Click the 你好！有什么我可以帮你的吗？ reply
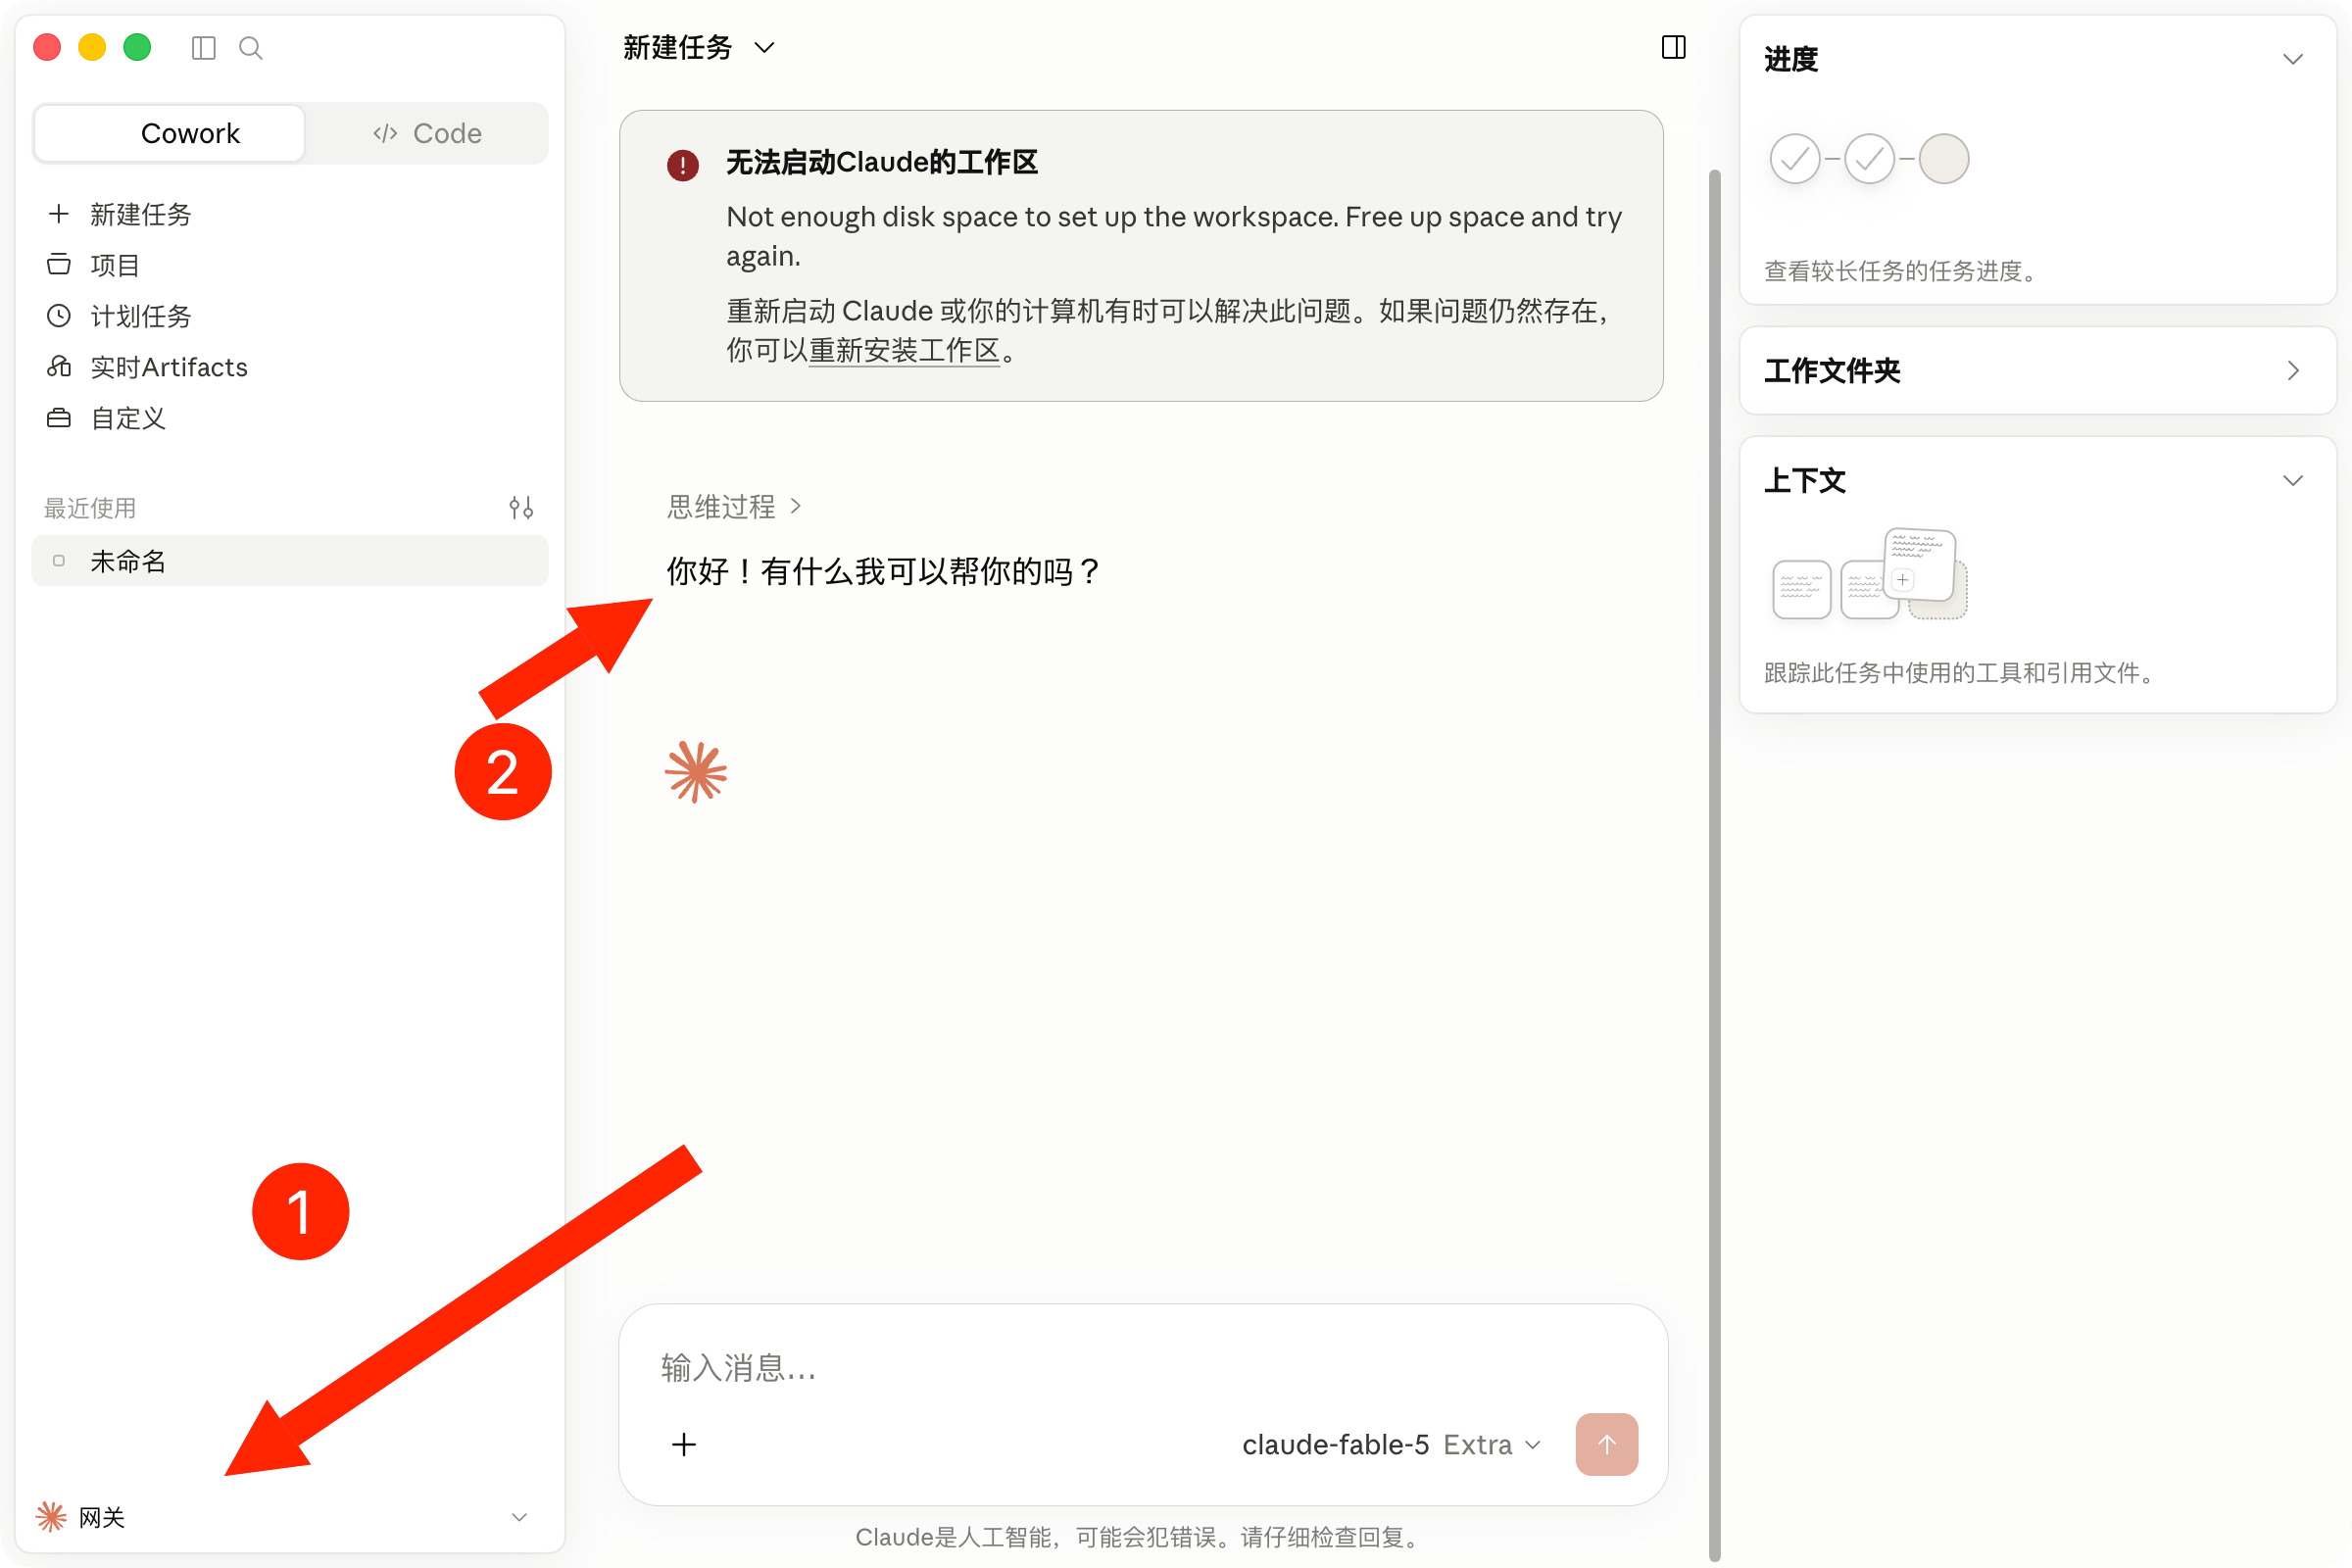This screenshot has height=1568, width=2352. 885,571
